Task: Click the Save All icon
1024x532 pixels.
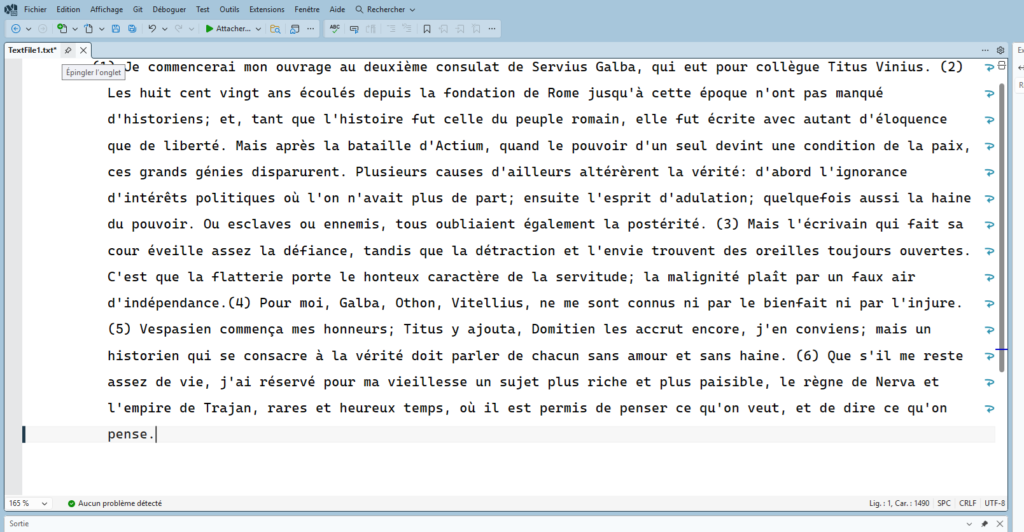Action: (x=132, y=29)
